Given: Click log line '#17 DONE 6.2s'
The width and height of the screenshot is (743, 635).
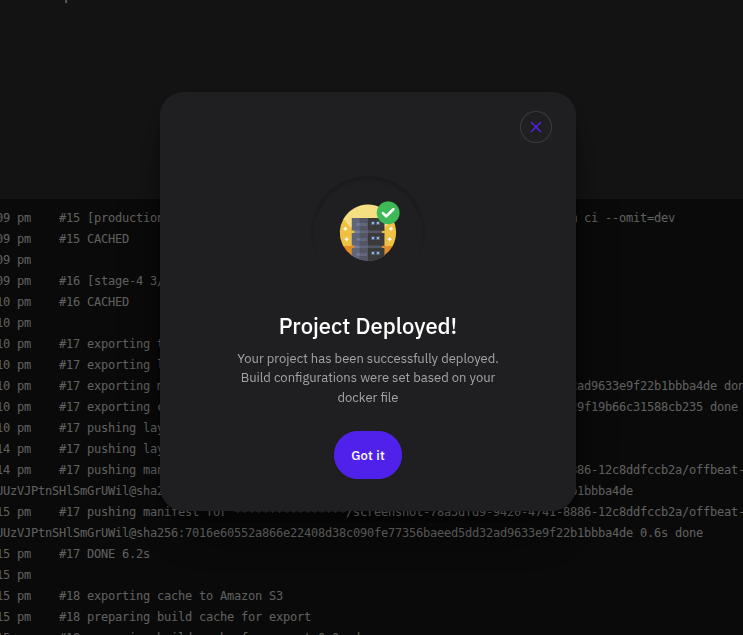Looking at the screenshot, I should tap(104, 554).
